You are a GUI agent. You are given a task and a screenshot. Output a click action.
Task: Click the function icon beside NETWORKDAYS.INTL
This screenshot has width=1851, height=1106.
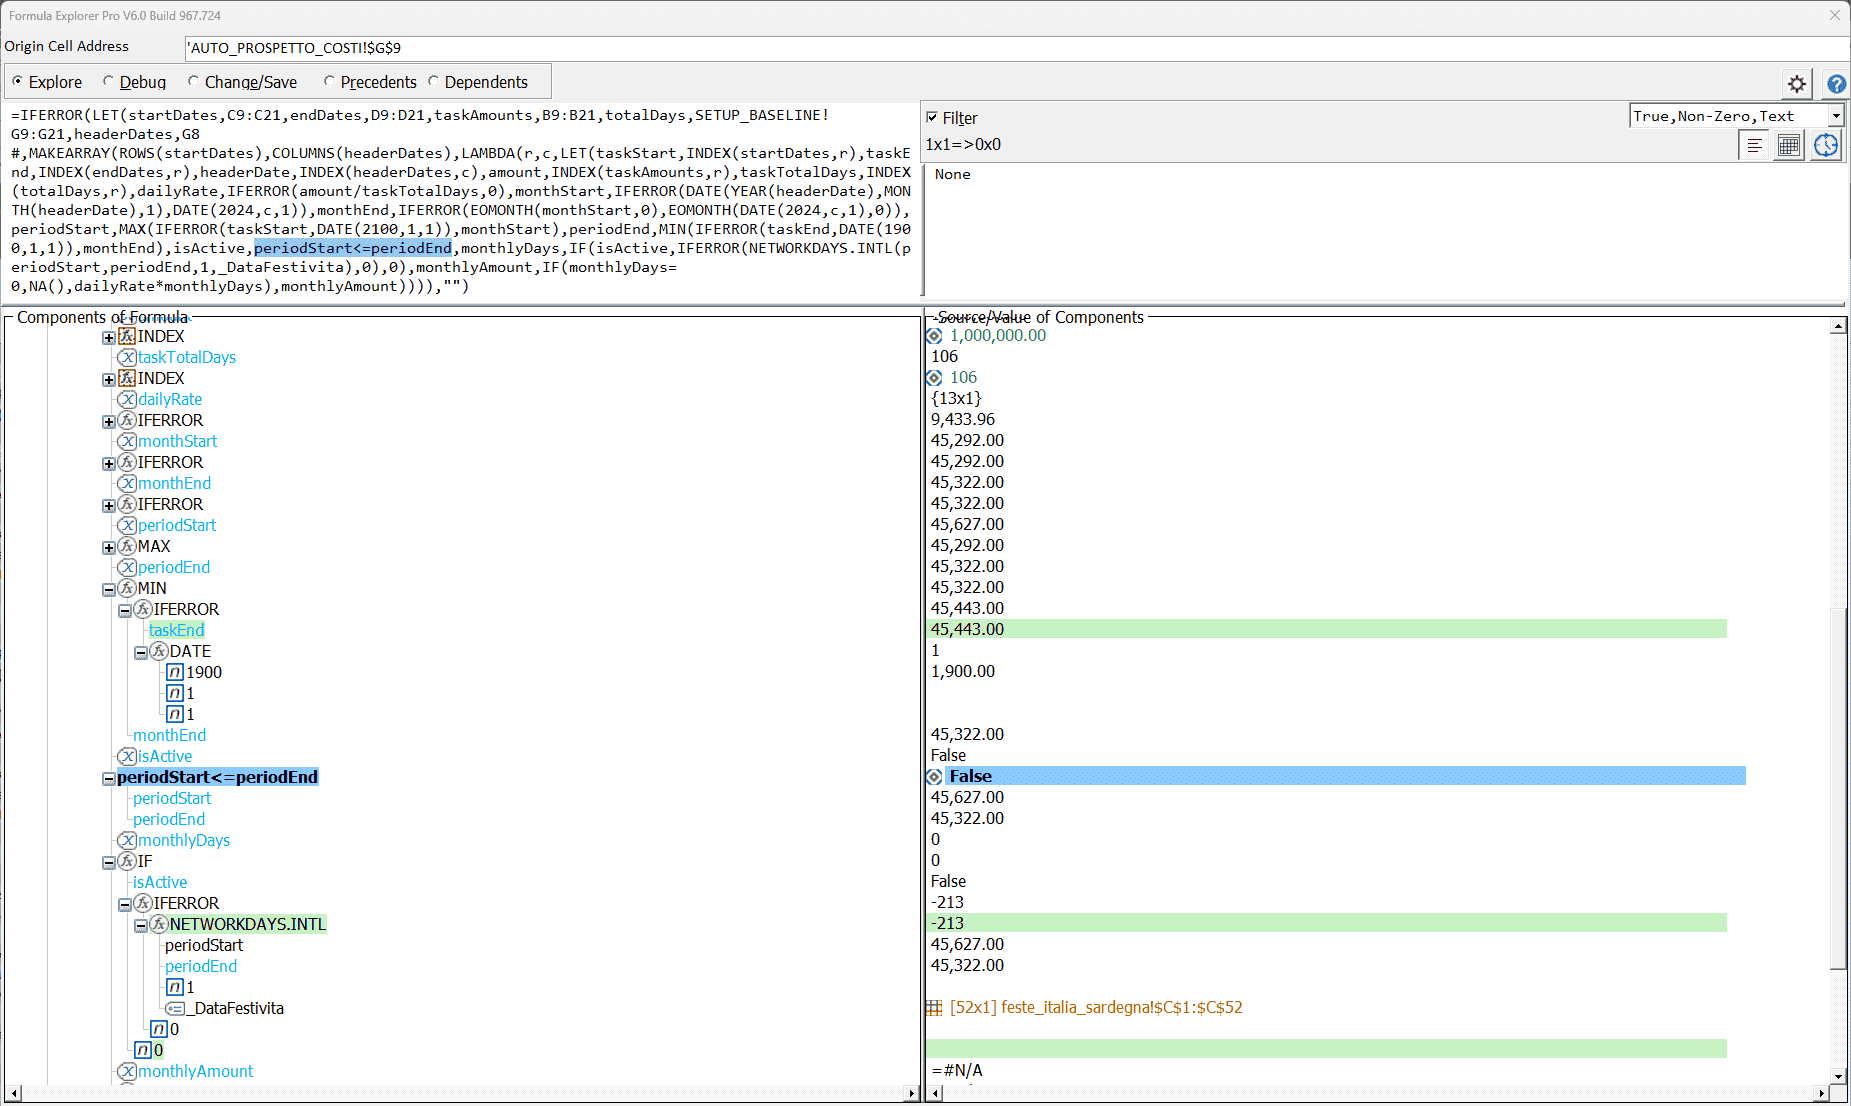(x=159, y=924)
